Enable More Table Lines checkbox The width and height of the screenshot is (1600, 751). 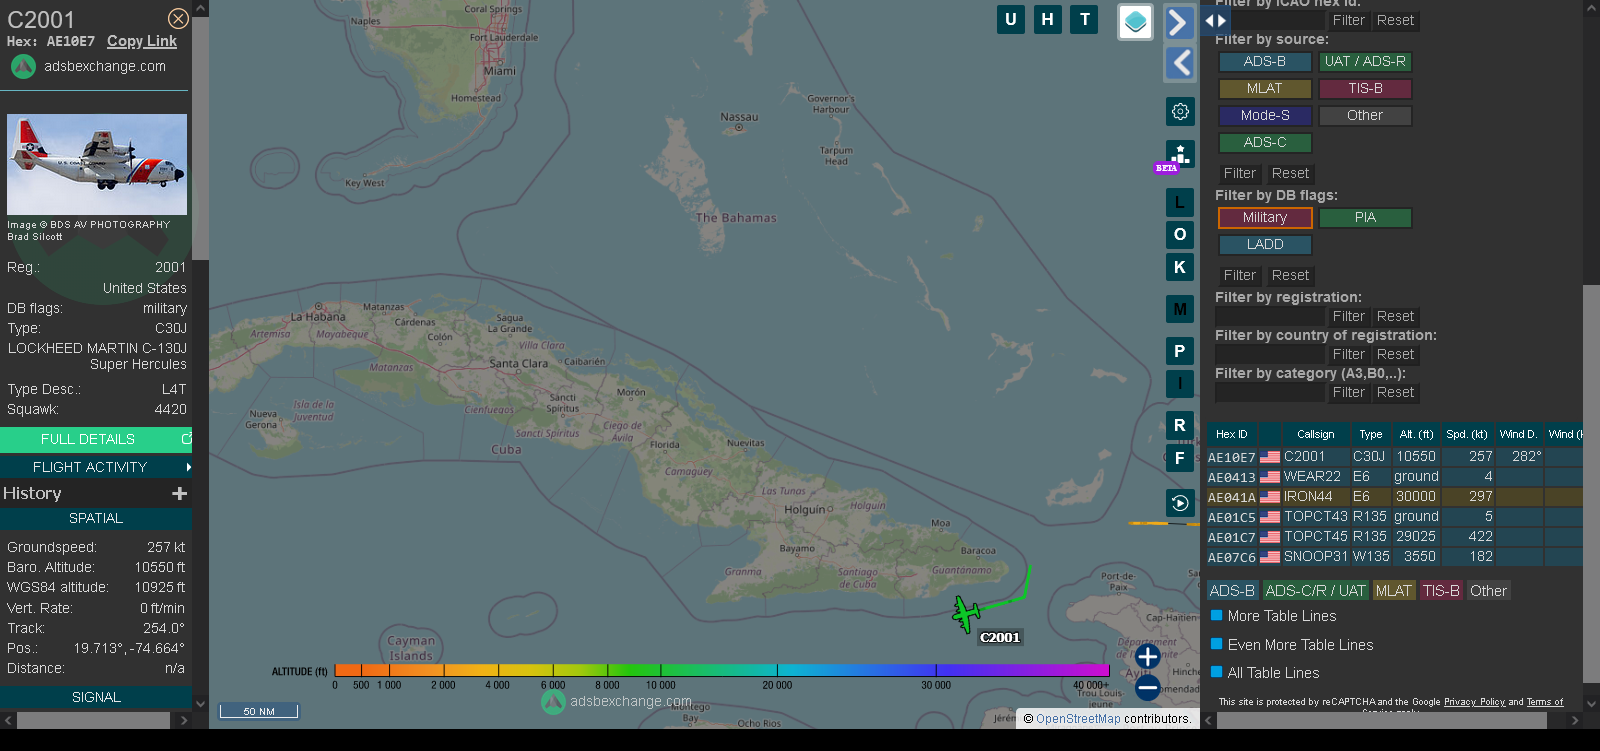[1217, 616]
